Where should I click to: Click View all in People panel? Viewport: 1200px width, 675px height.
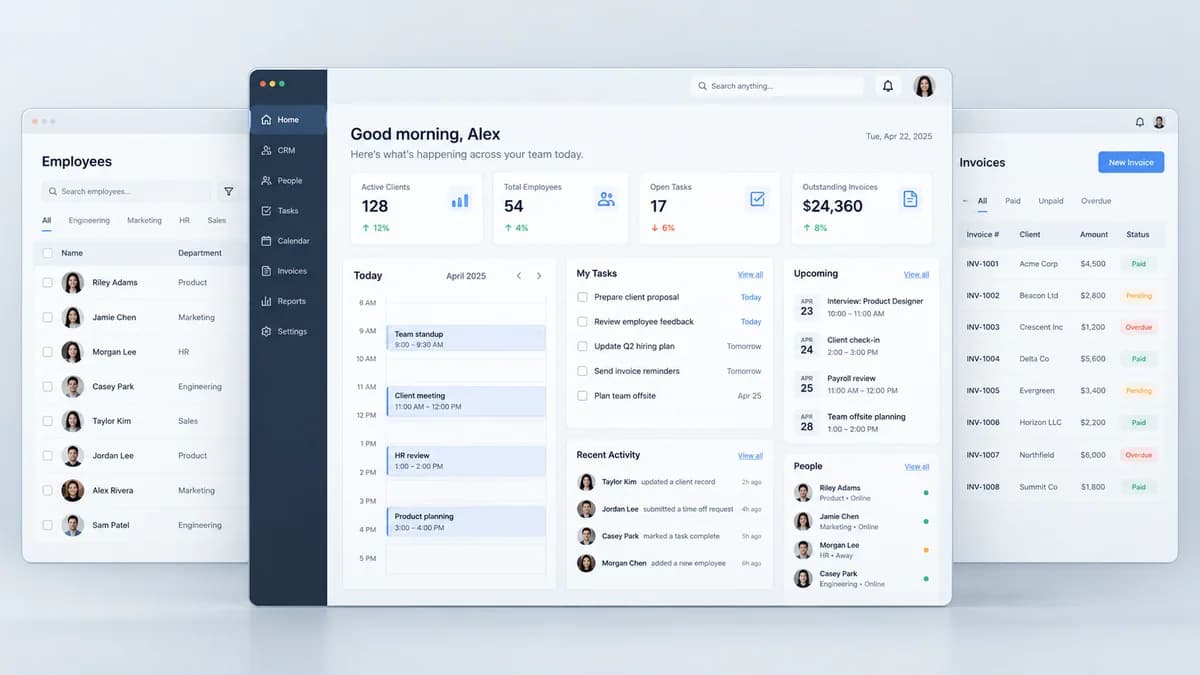click(916, 467)
